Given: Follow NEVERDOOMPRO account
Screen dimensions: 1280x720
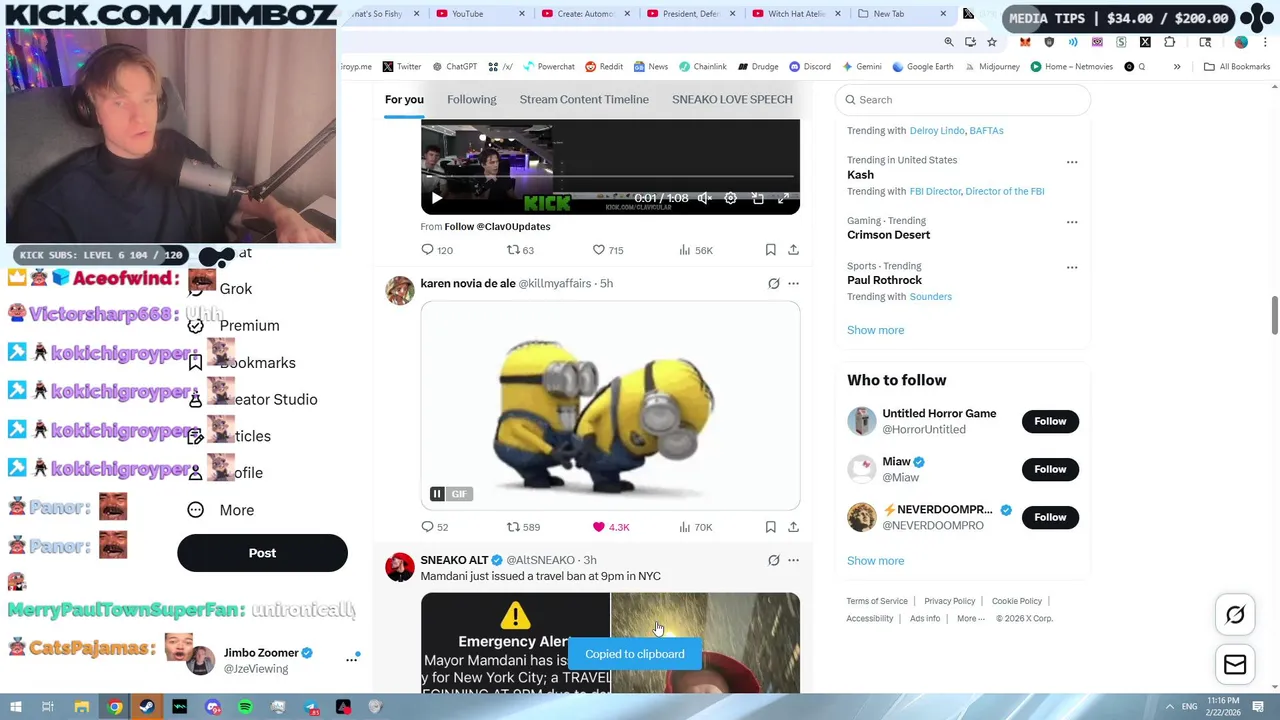Looking at the screenshot, I should [x=1050, y=517].
